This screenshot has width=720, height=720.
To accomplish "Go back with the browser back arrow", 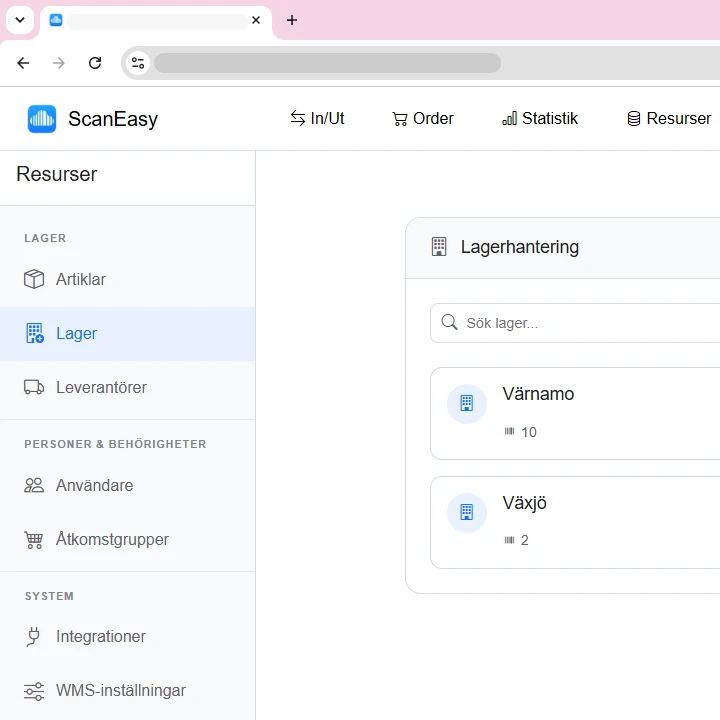I will pyautogui.click(x=23, y=63).
